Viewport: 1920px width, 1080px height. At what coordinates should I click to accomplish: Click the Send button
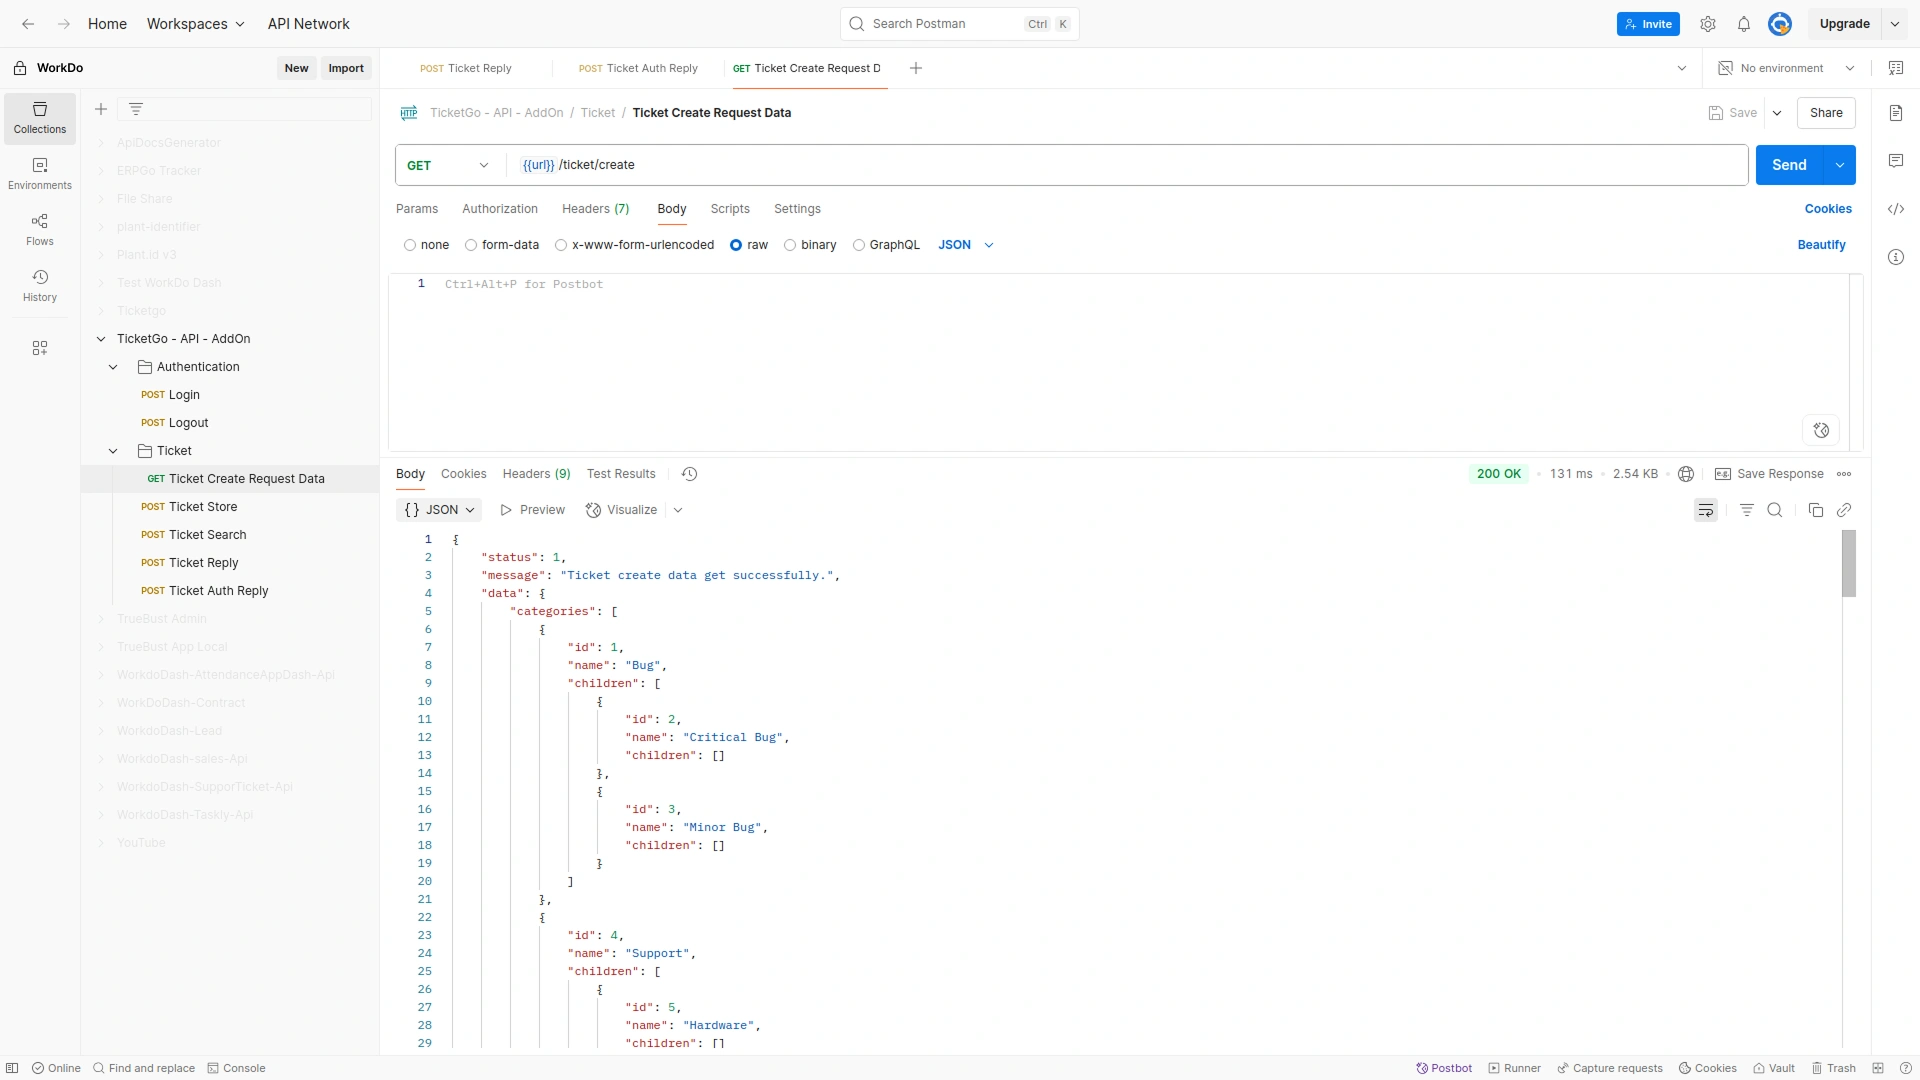pos(1788,165)
